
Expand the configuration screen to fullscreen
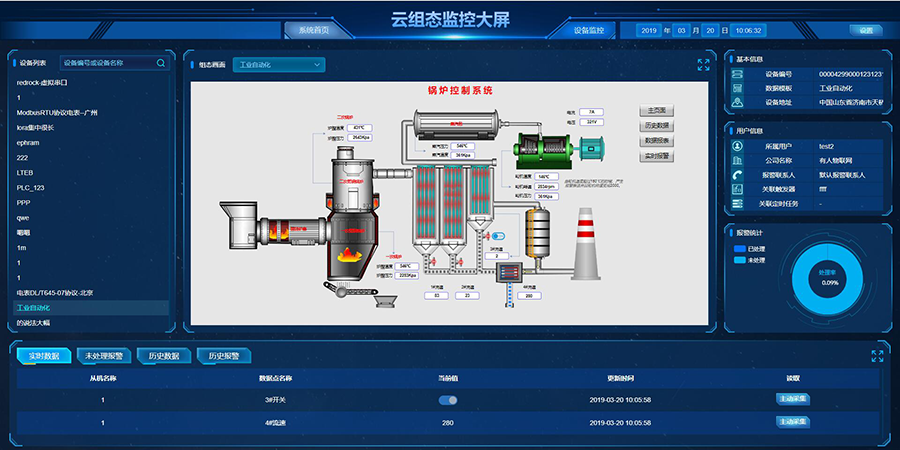pos(703,65)
